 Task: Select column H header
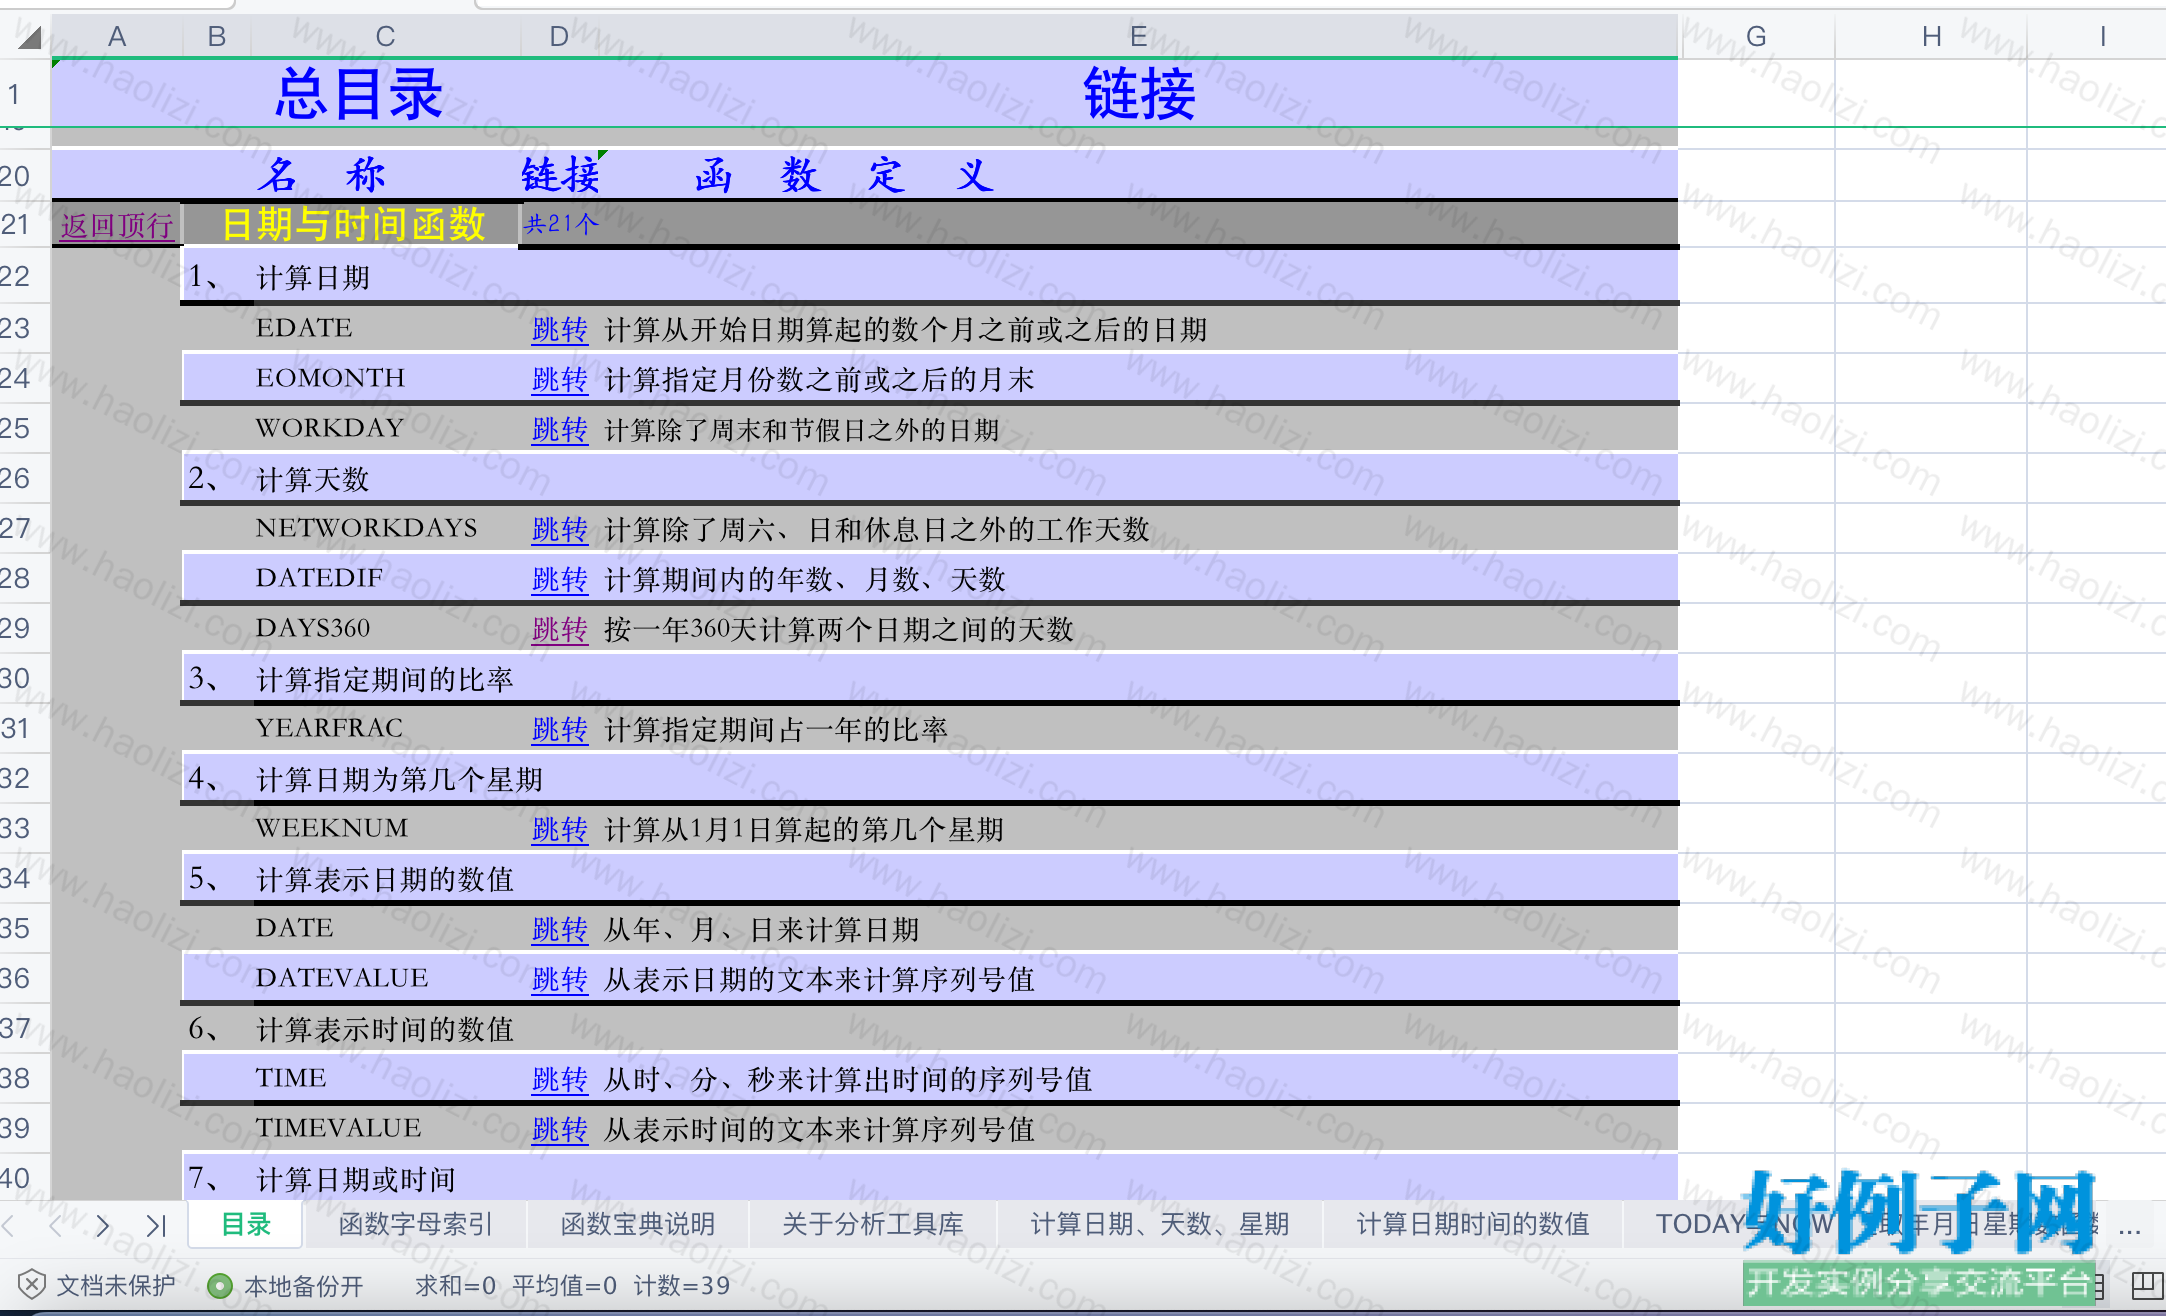1931,37
